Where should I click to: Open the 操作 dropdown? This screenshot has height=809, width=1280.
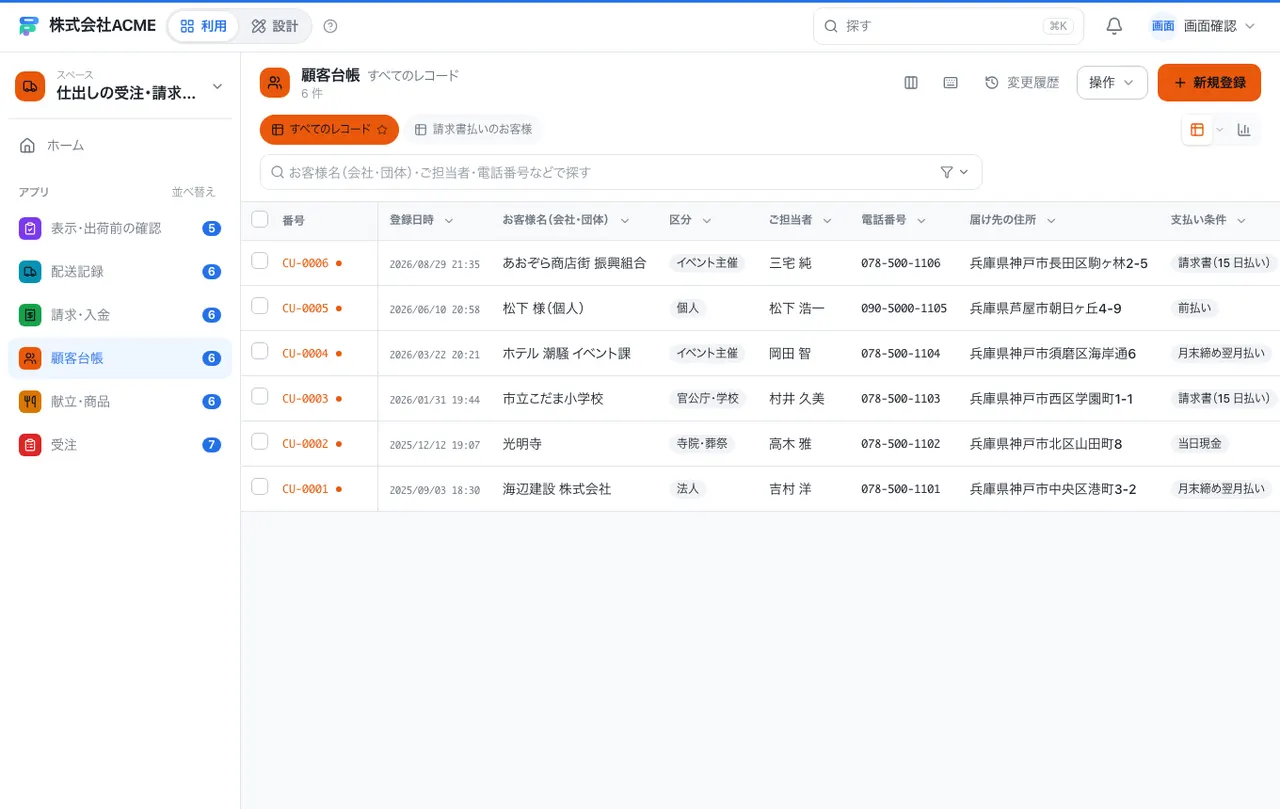pos(1112,83)
